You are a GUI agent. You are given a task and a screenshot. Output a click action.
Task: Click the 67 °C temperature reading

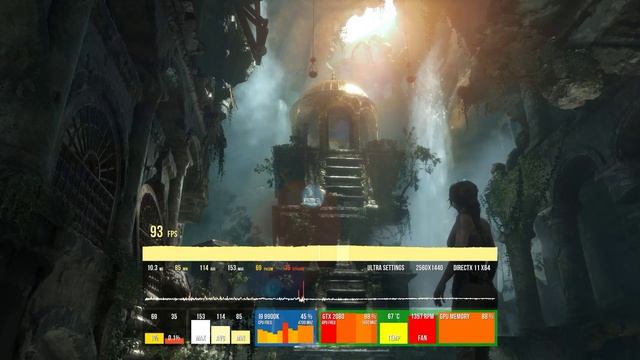tap(393, 316)
